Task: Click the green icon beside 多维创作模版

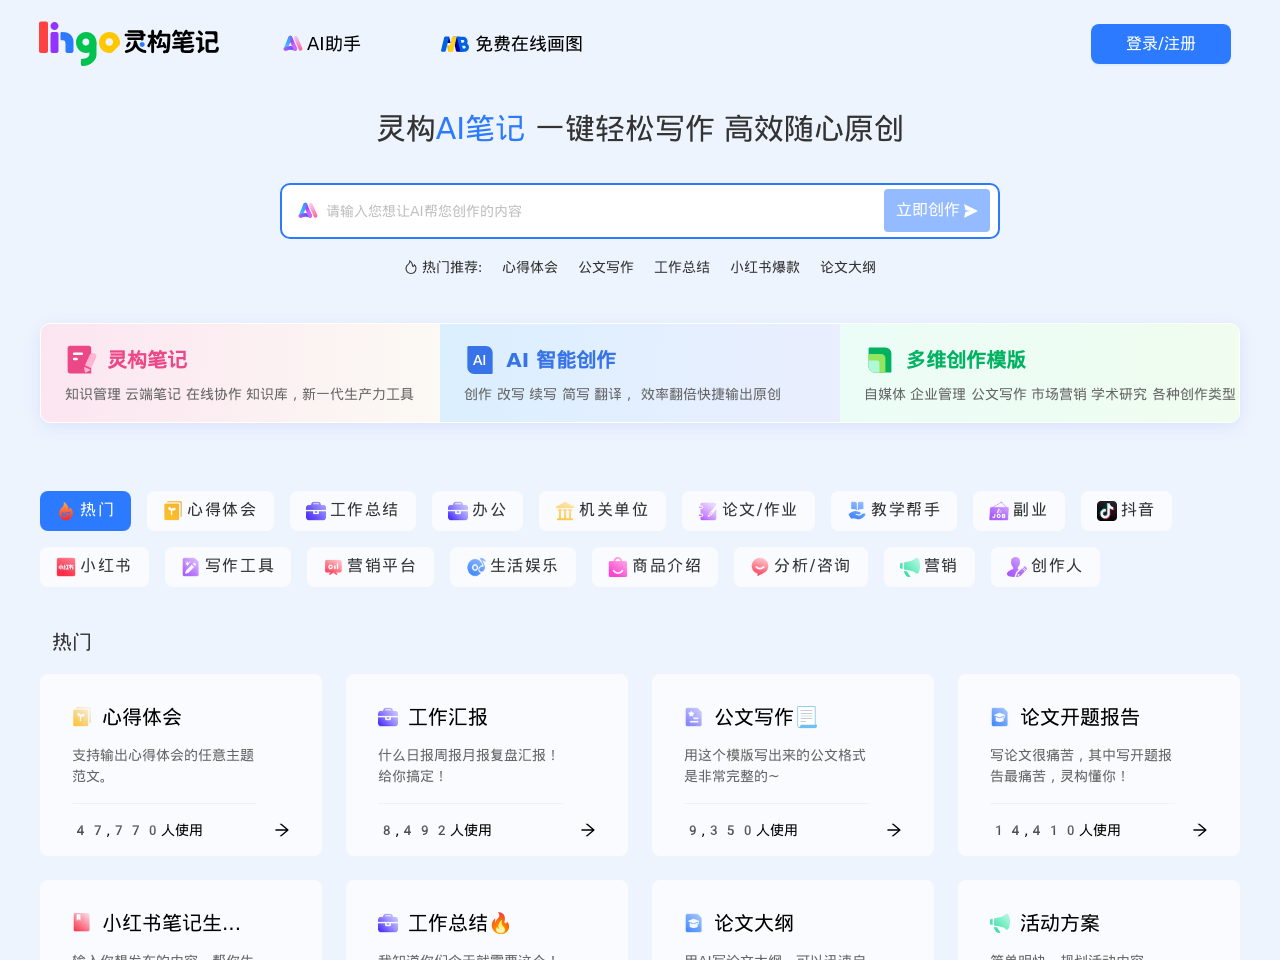Action: 880,360
